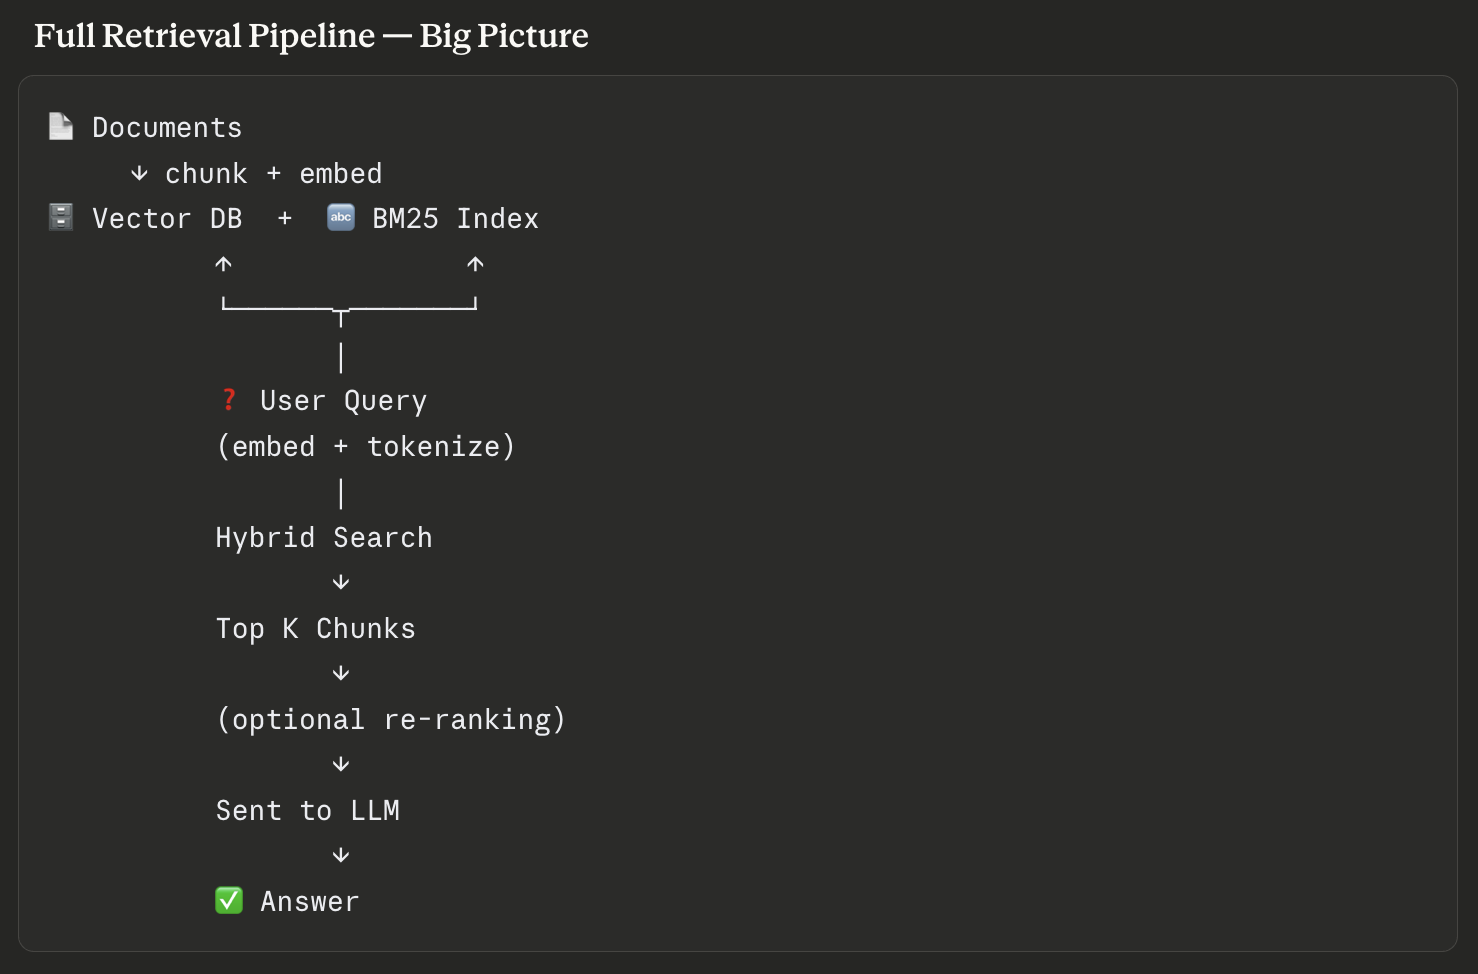Select the heading 'Full Retrieval Pipeline — Big Picture'

point(311,36)
